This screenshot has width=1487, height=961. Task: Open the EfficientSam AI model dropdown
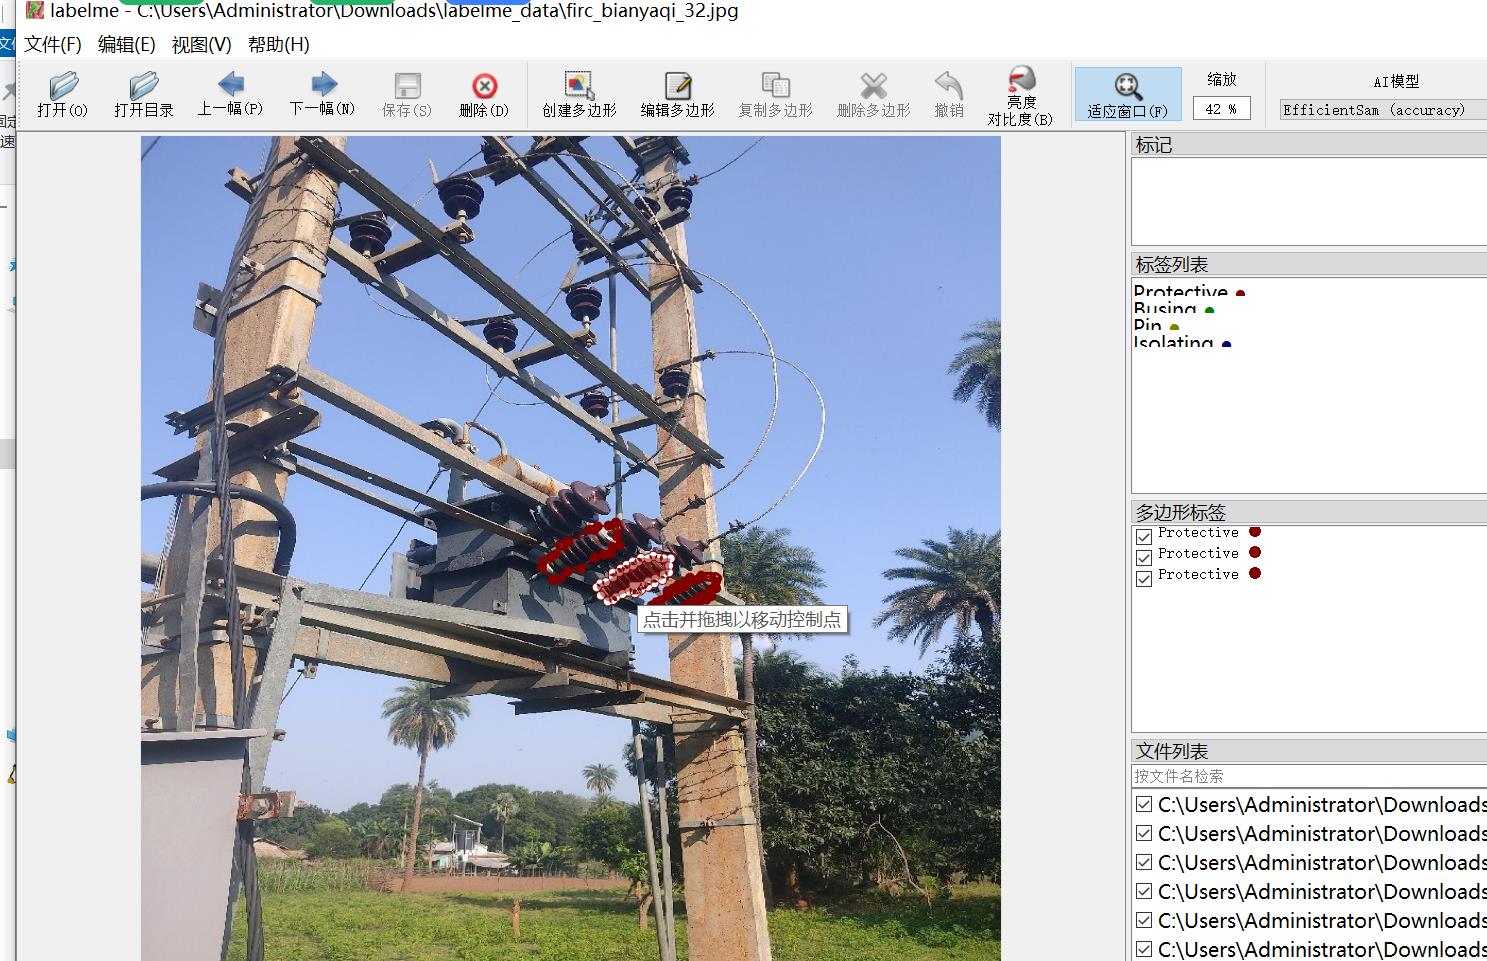point(1382,110)
